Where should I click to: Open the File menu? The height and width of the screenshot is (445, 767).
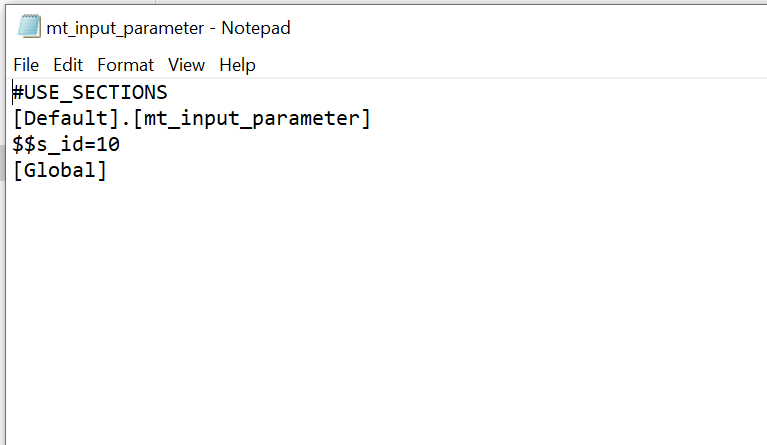(x=26, y=65)
